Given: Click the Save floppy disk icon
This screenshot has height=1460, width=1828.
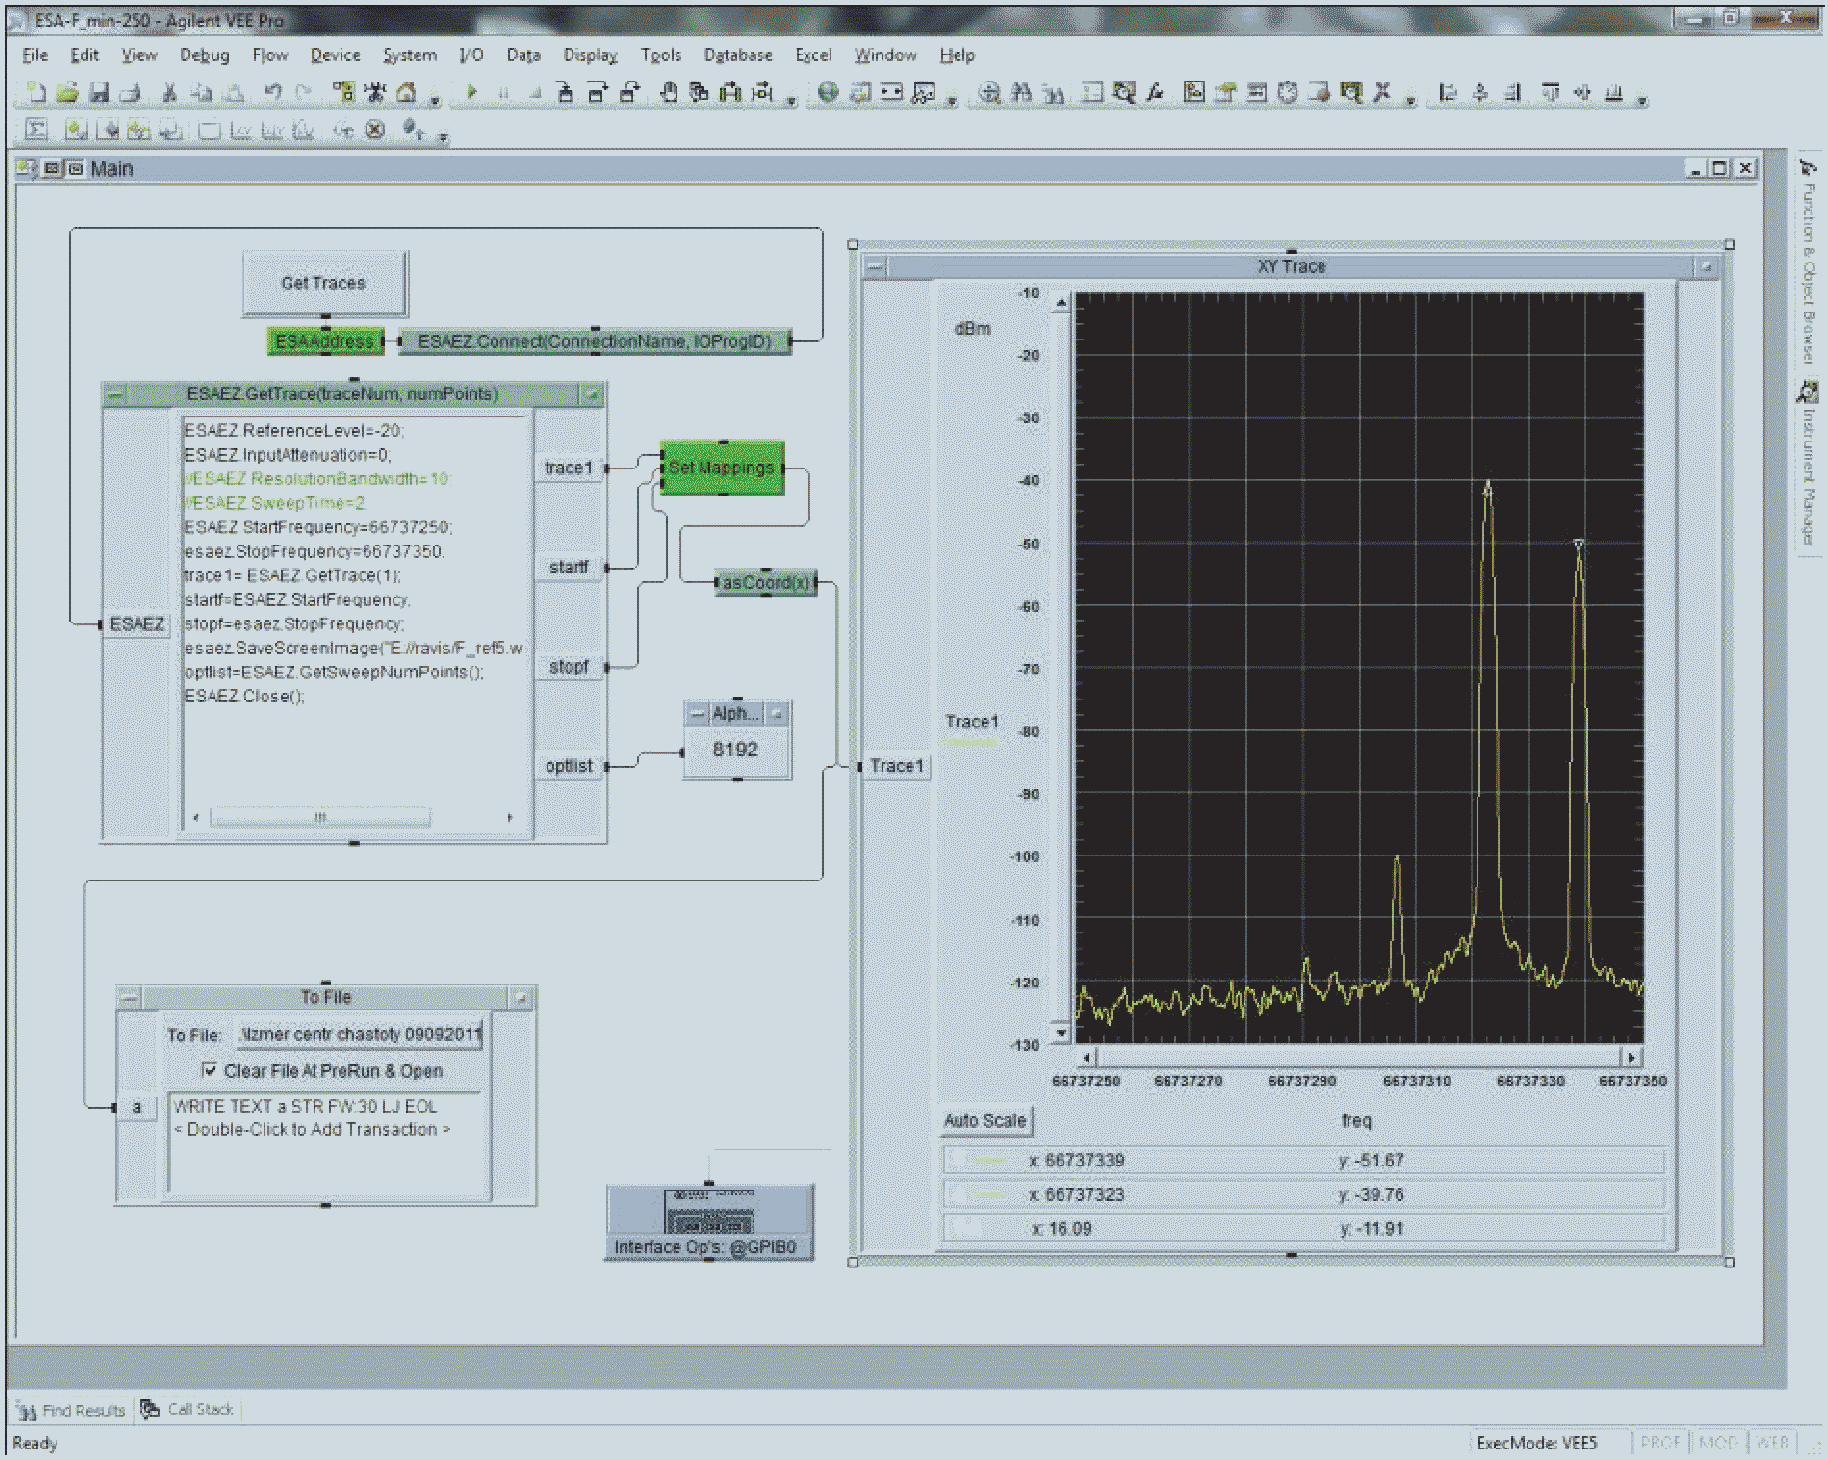Looking at the screenshot, I should (99, 93).
